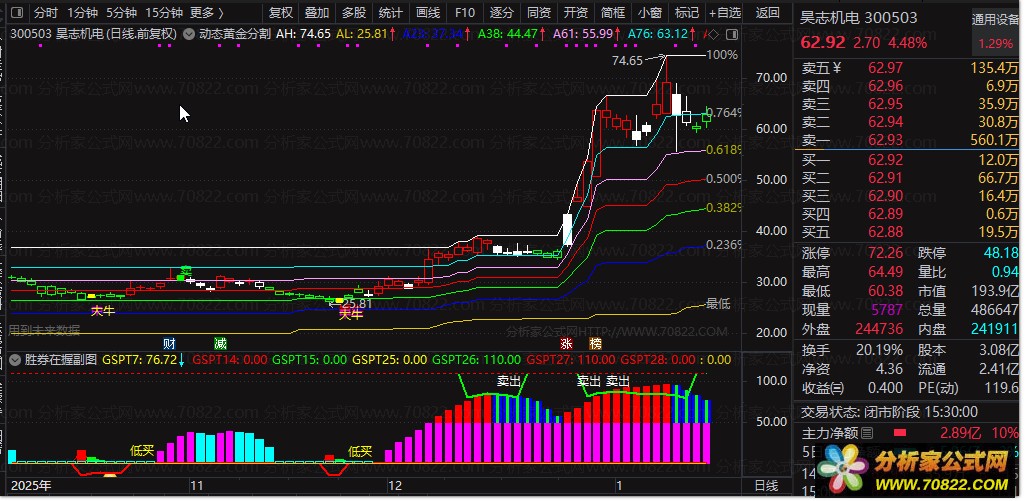Add stock via +自选 button
Screen dimensions: 1025x501
725,12
